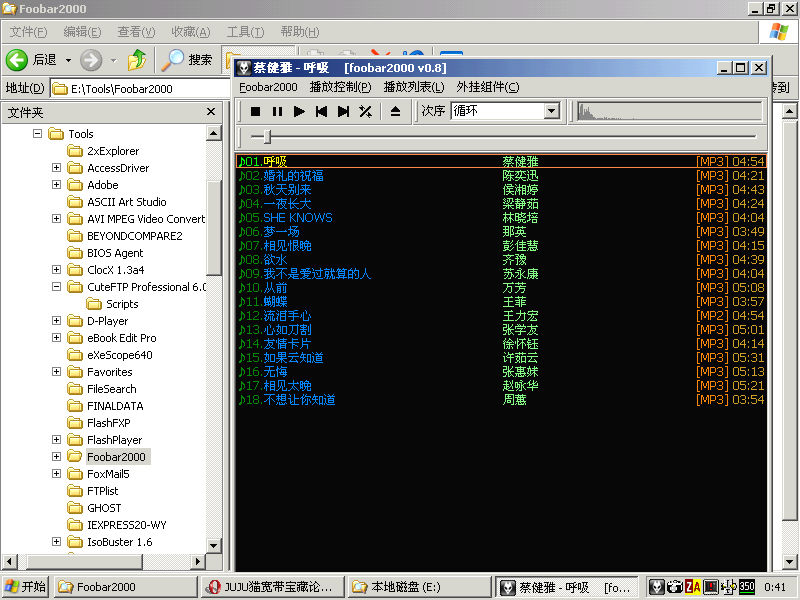Switch to Foobar2000 folder taskbar button
800x600 pixels.
coord(126,587)
